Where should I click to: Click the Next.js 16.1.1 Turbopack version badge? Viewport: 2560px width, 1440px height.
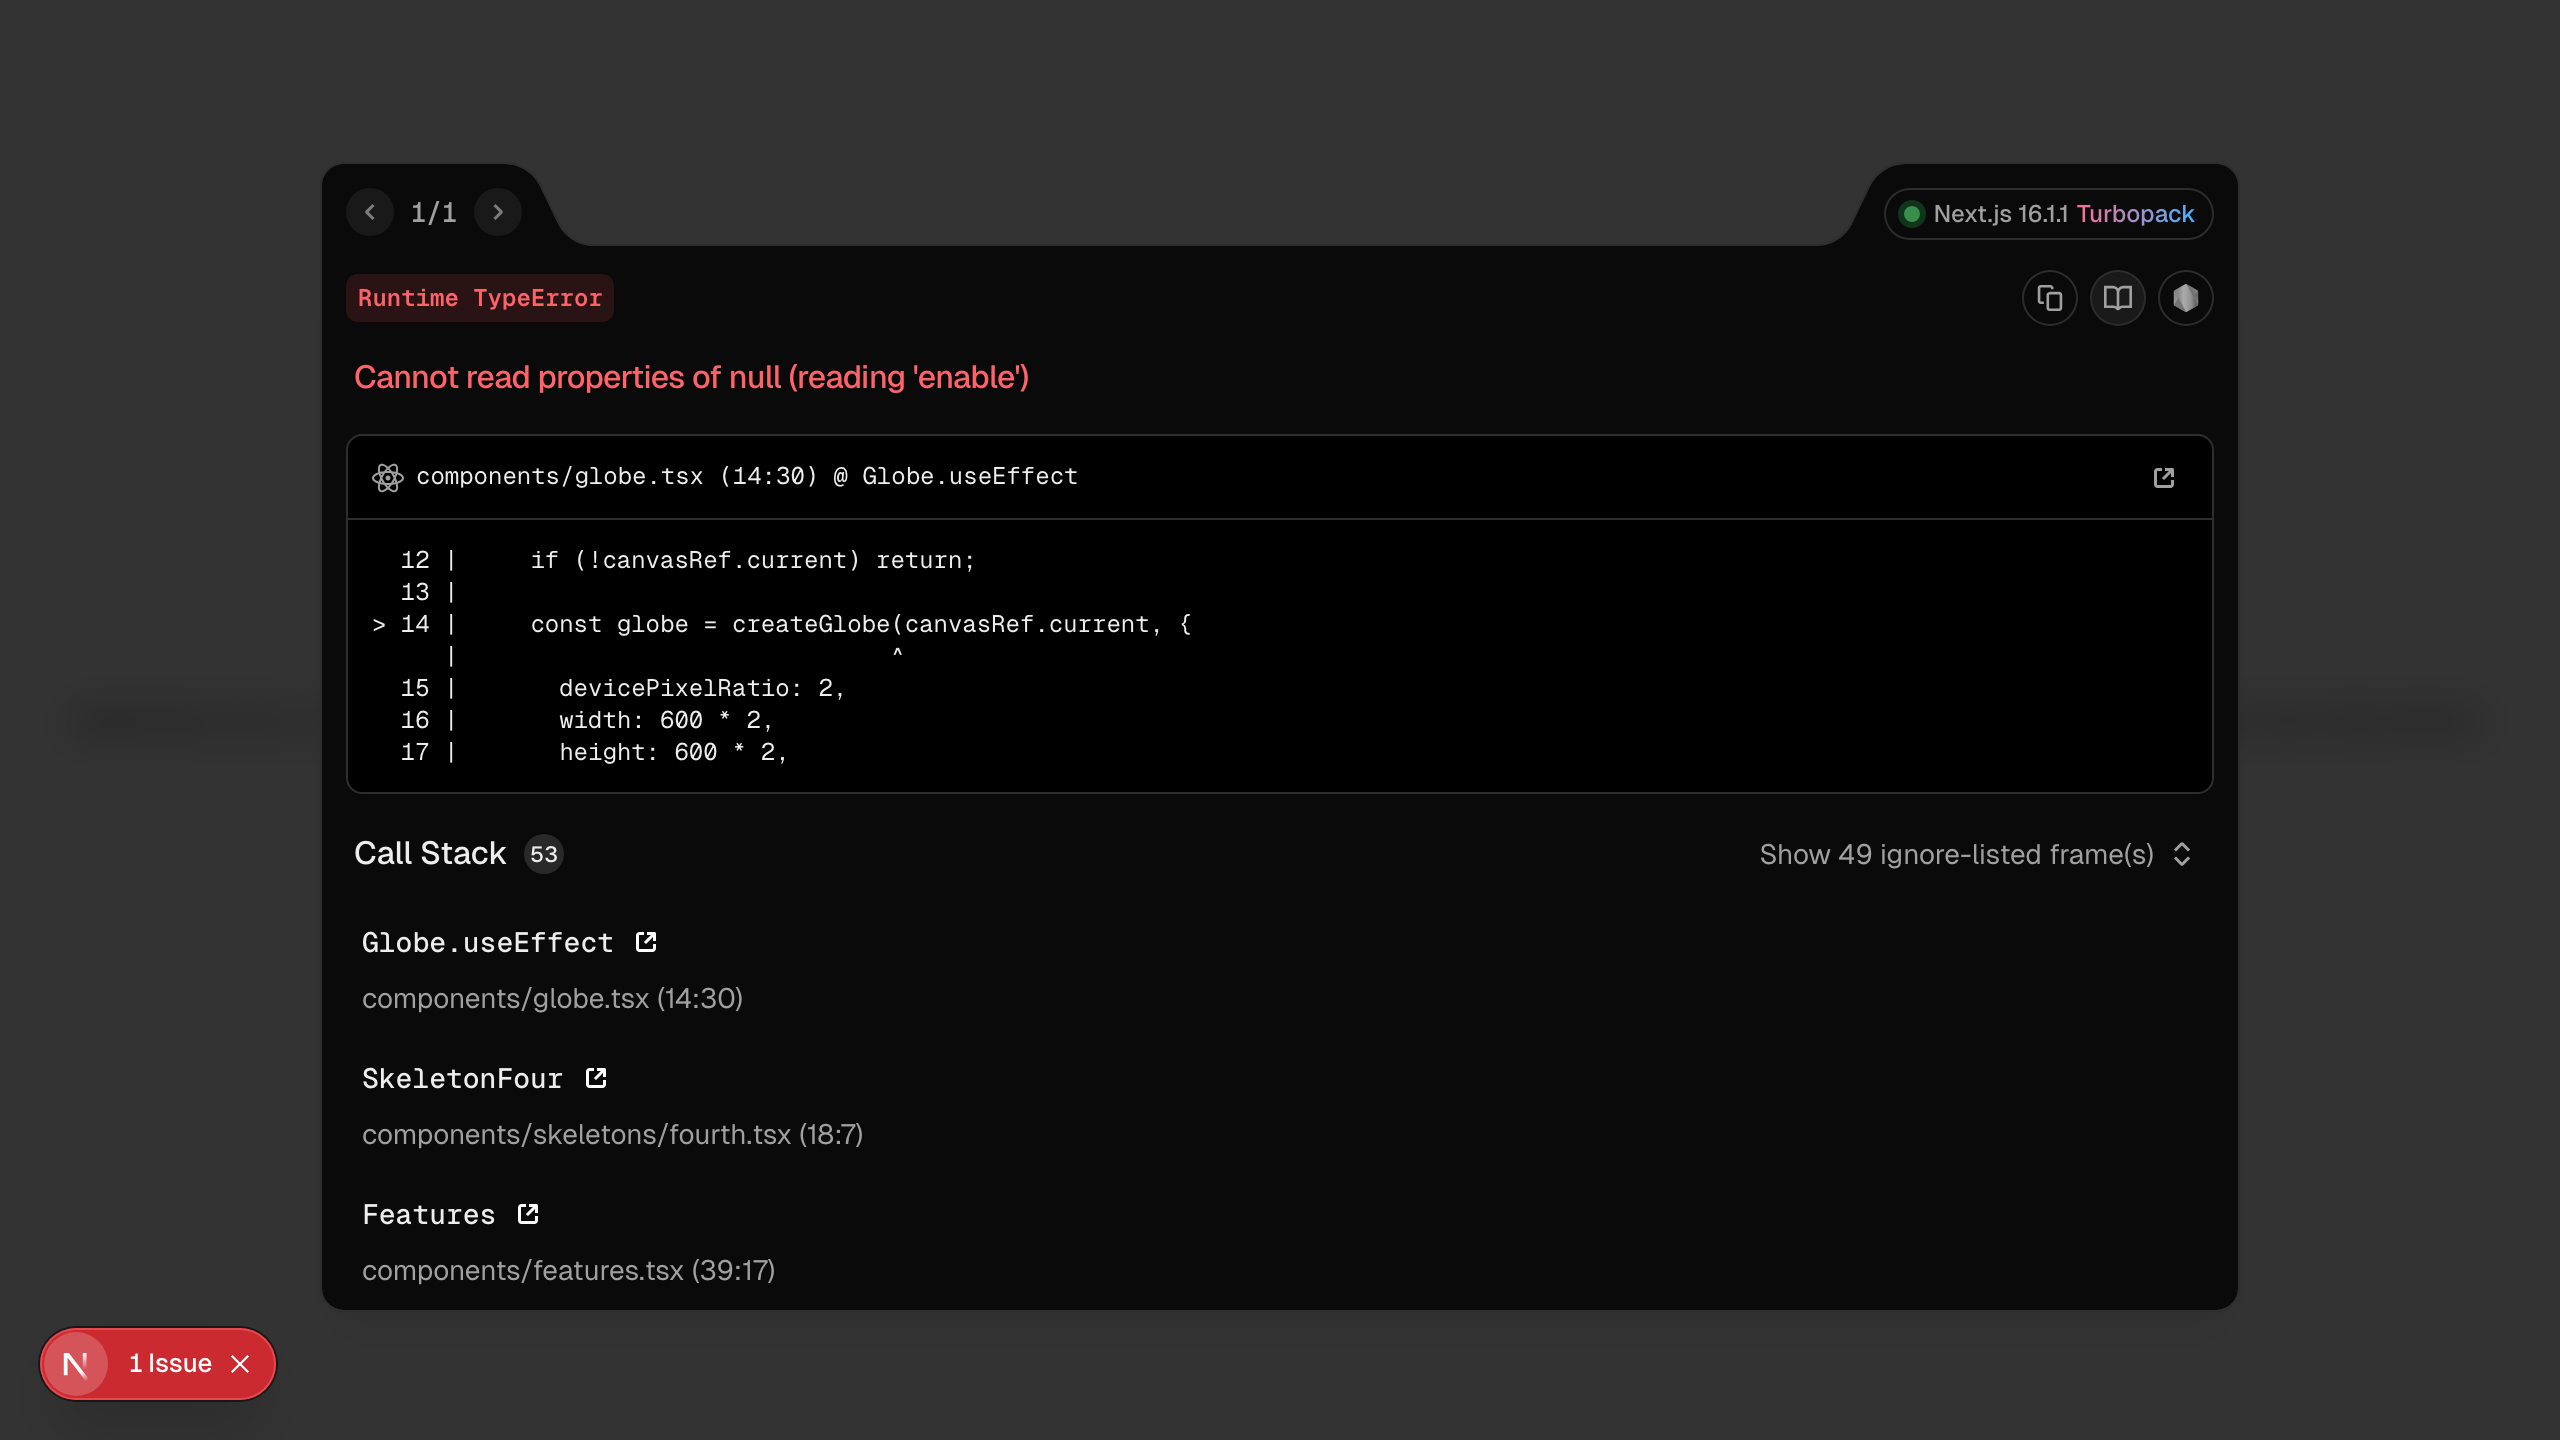point(2048,214)
